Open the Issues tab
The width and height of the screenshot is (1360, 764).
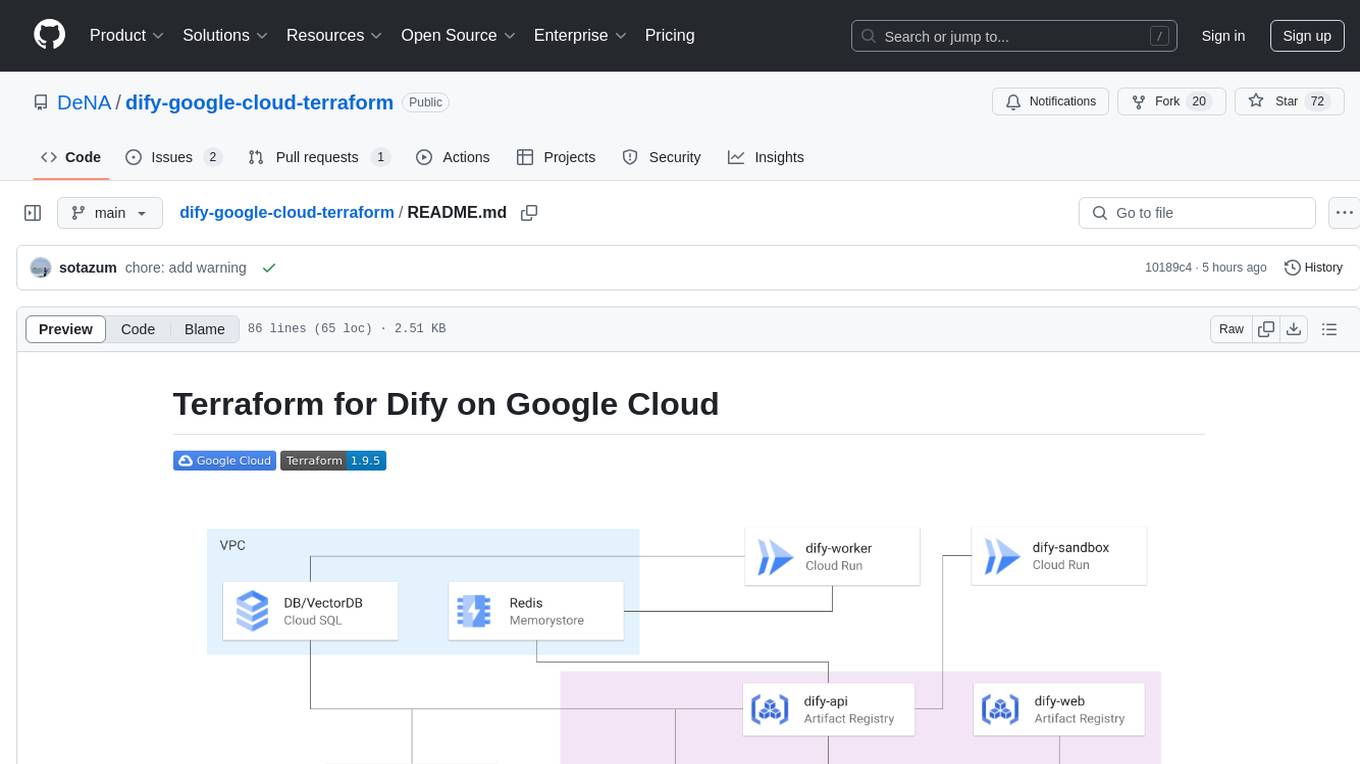[x=173, y=157]
